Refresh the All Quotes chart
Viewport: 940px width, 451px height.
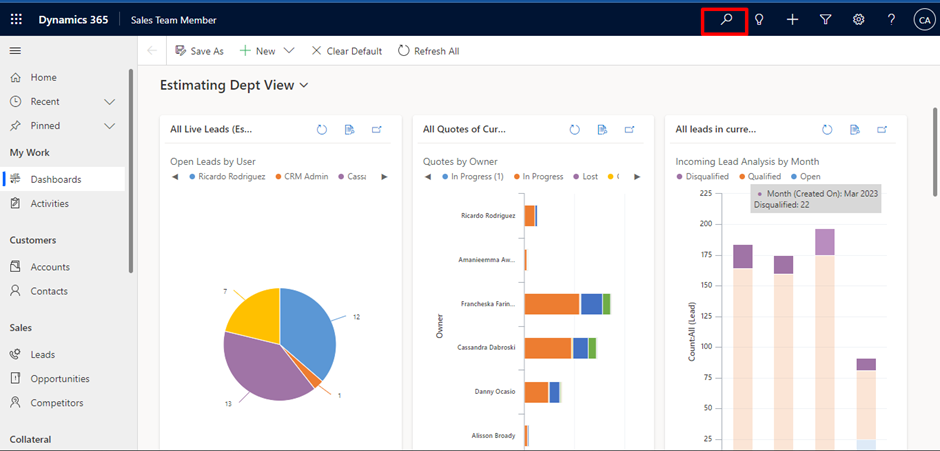574,129
